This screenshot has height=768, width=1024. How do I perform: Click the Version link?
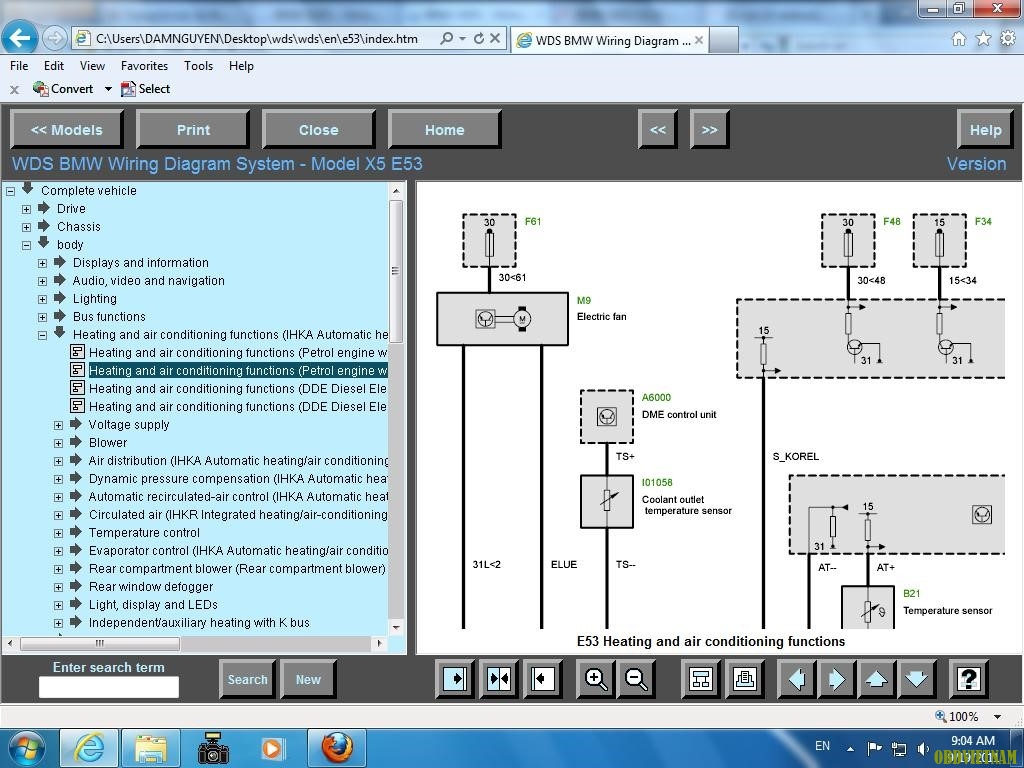point(976,164)
